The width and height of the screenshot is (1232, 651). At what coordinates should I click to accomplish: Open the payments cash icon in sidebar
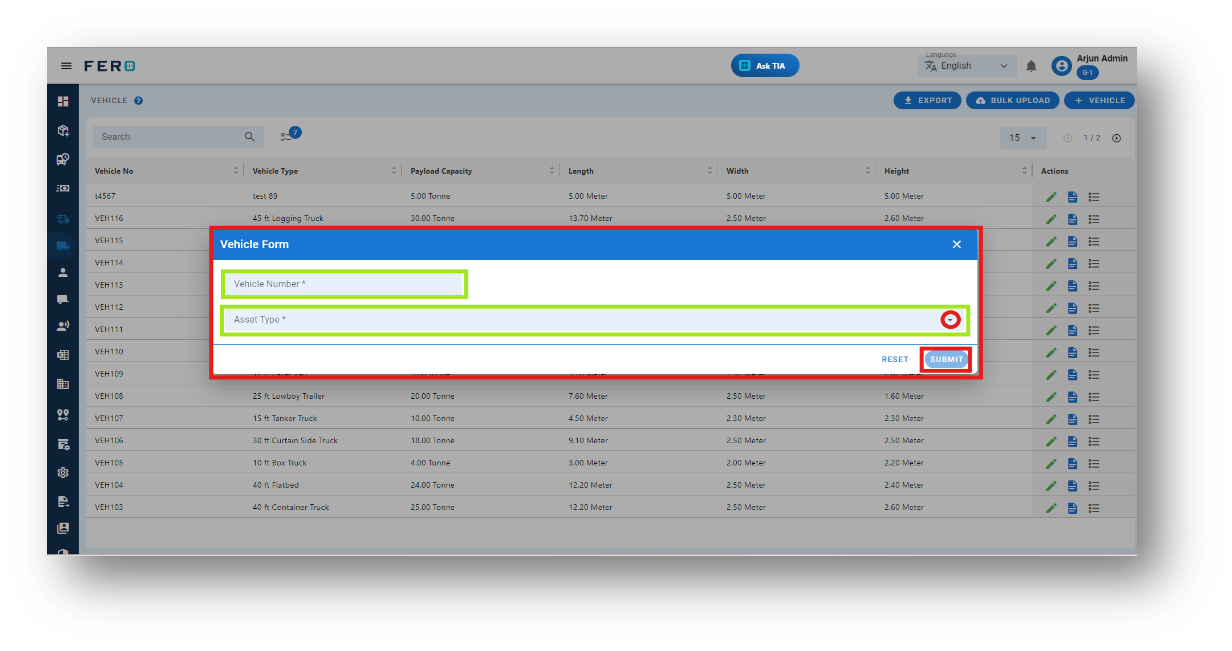click(x=63, y=188)
